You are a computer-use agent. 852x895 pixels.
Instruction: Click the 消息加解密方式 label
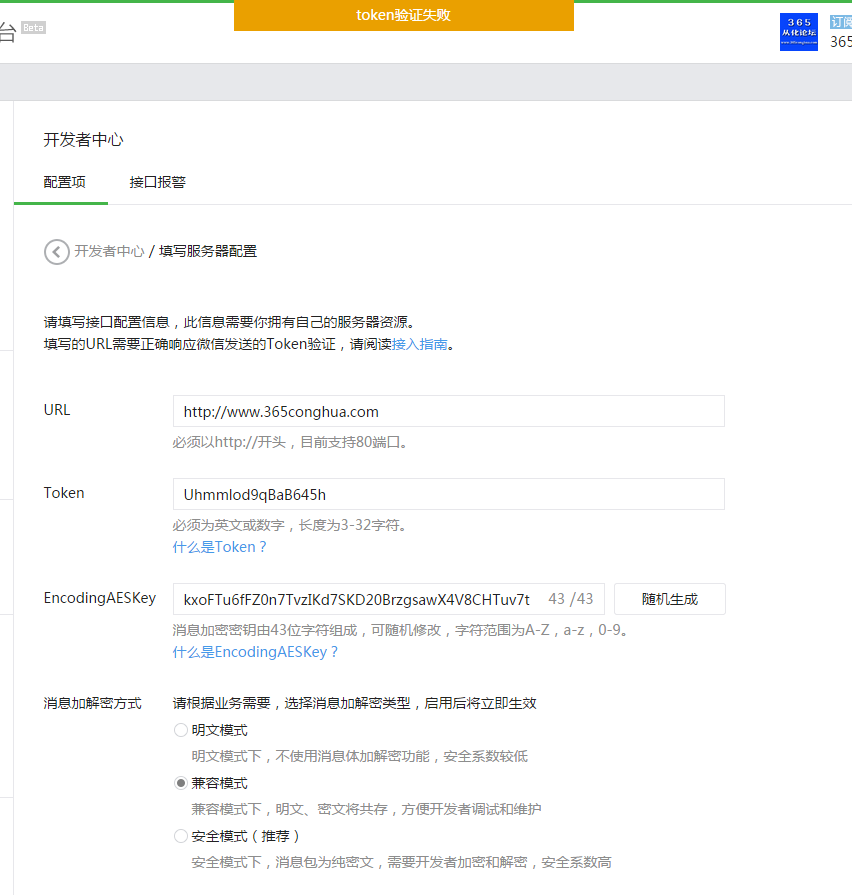coord(92,703)
